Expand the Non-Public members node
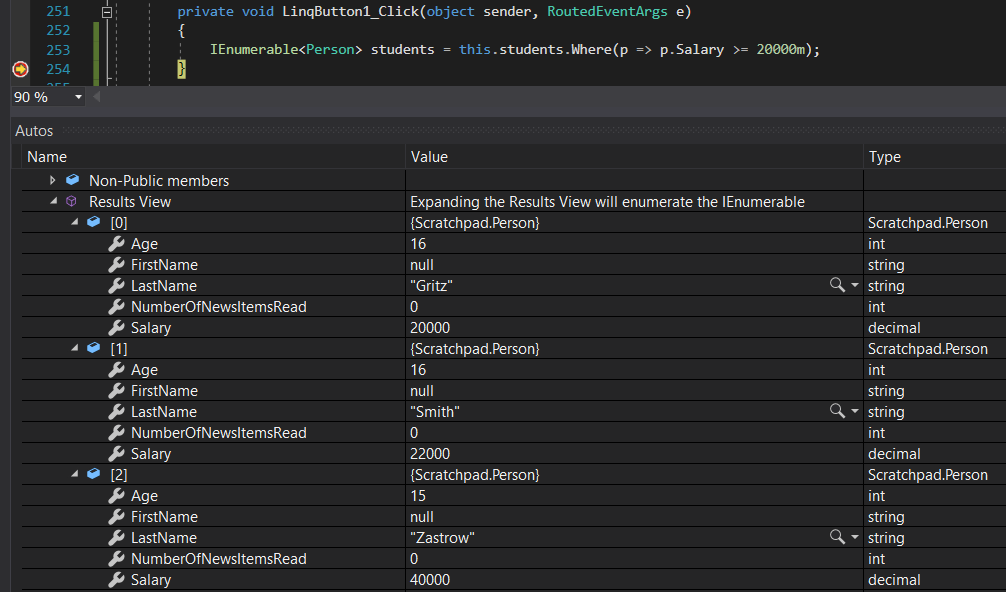 [x=53, y=180]
